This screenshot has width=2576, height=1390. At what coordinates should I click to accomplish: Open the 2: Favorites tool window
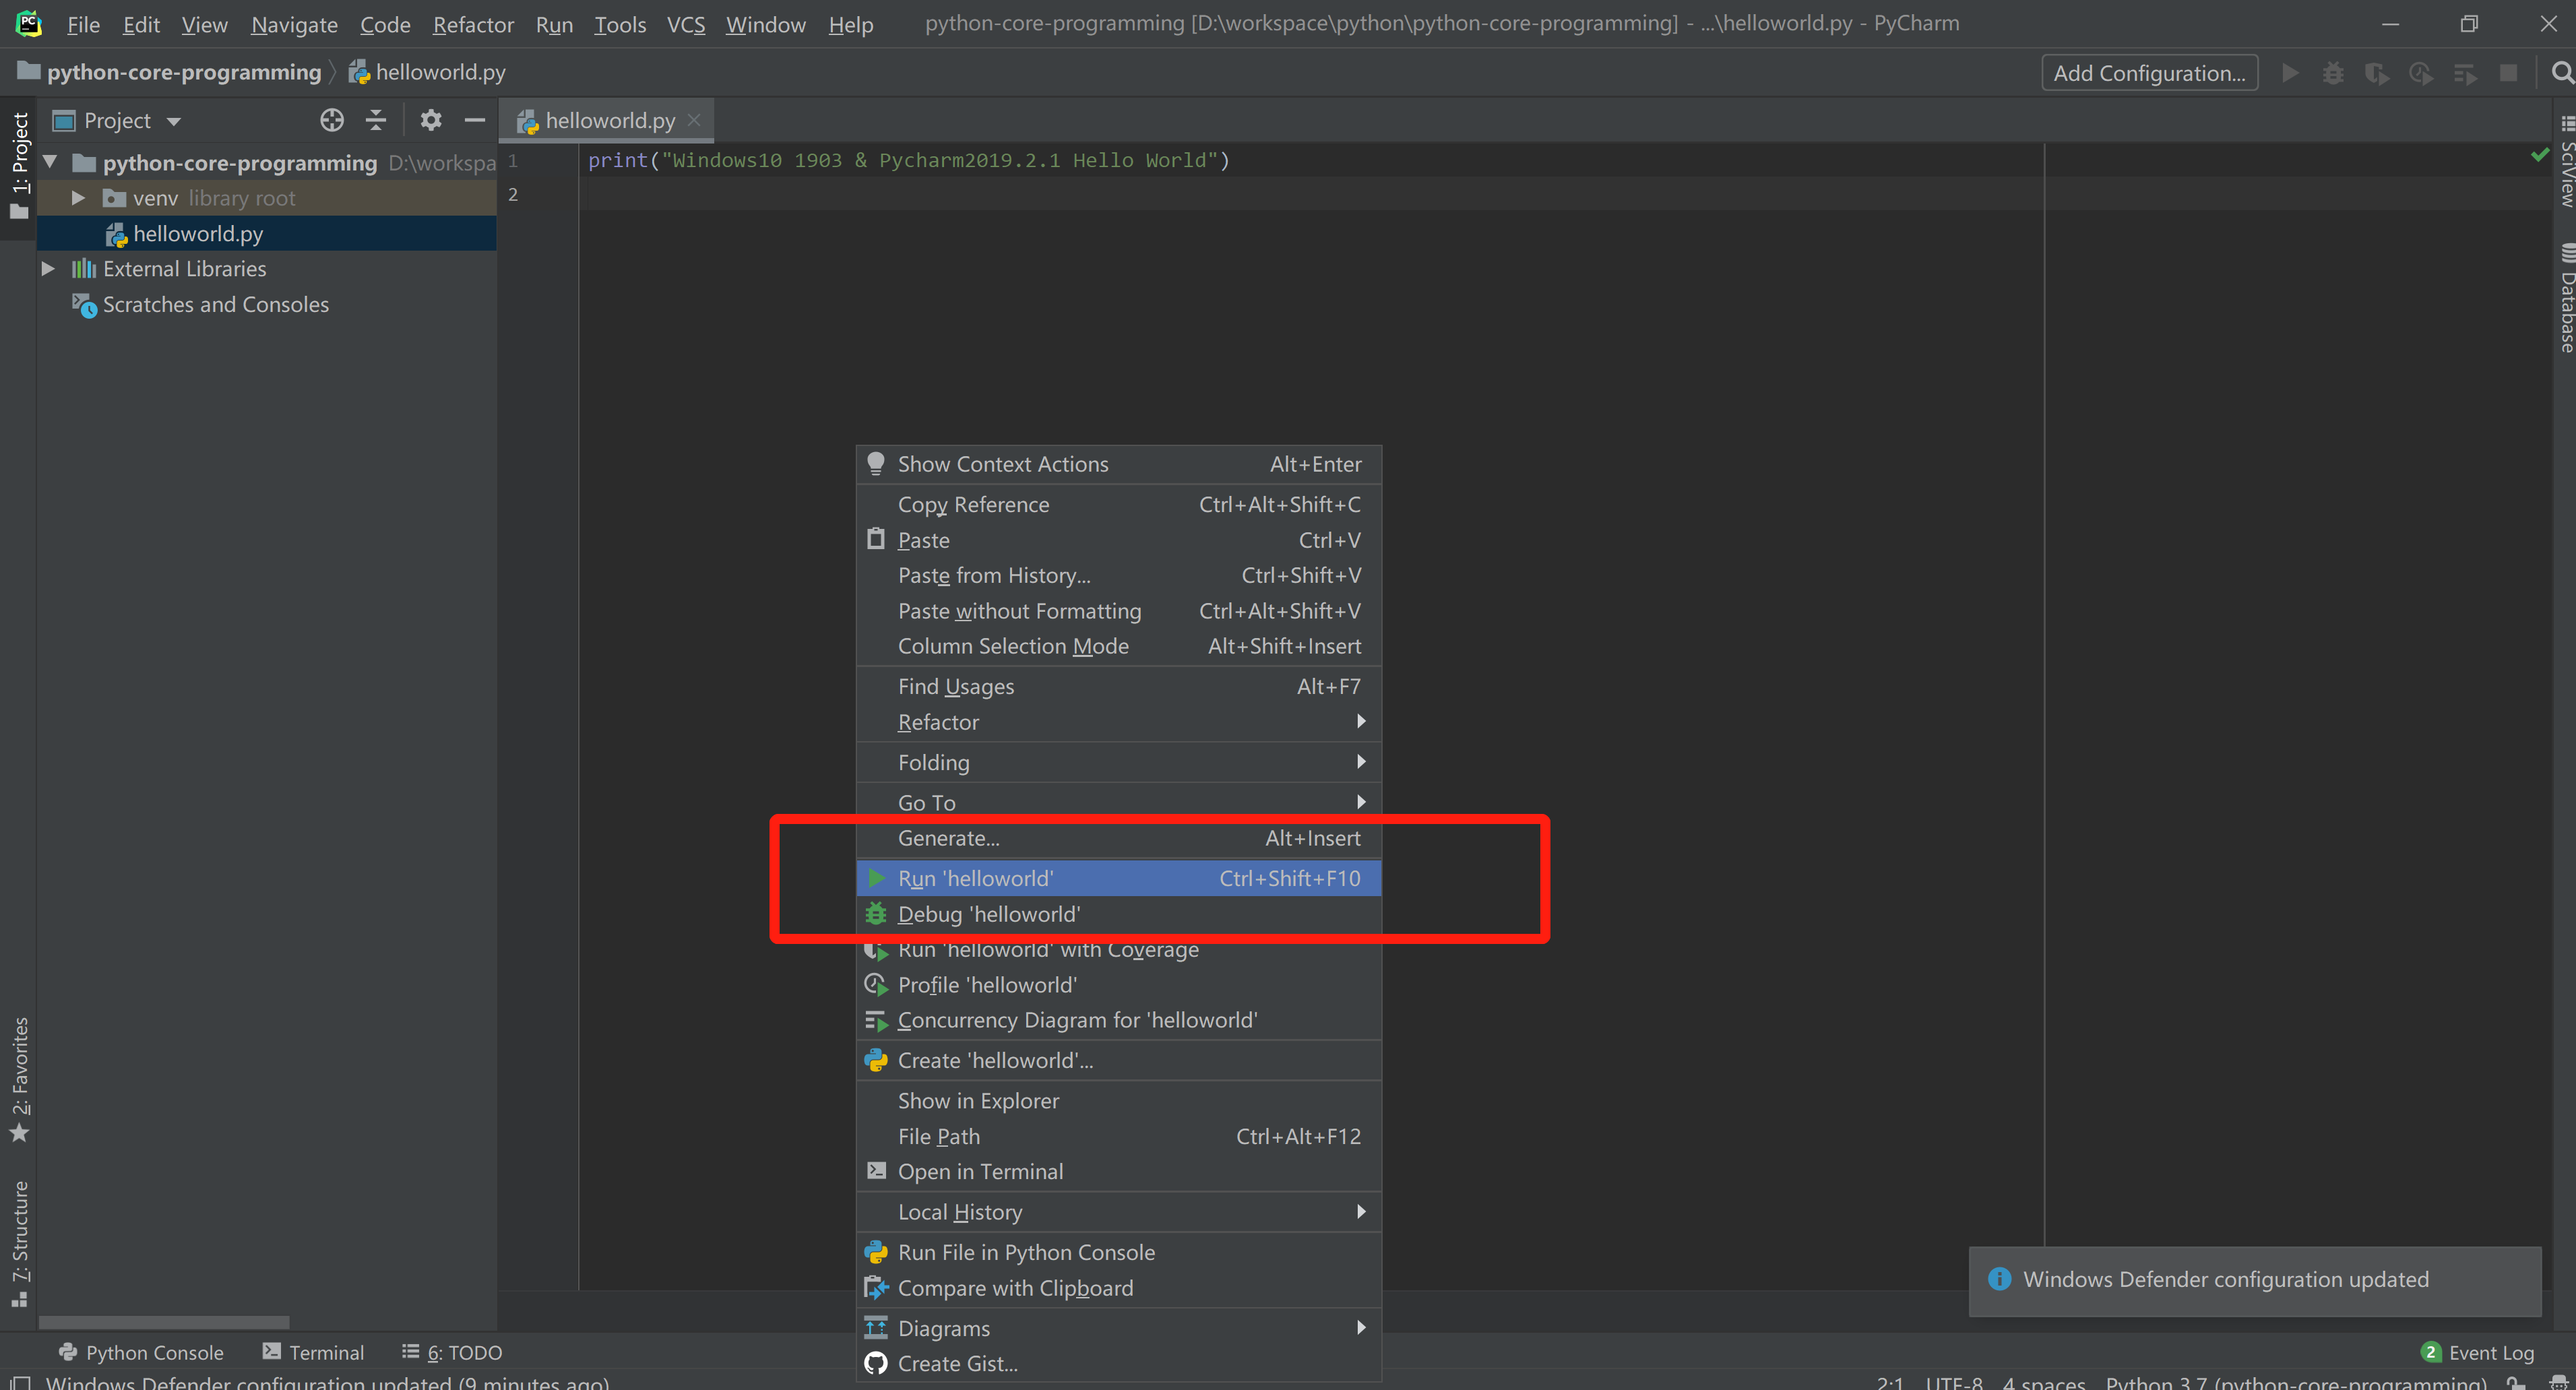(19, 1080)
